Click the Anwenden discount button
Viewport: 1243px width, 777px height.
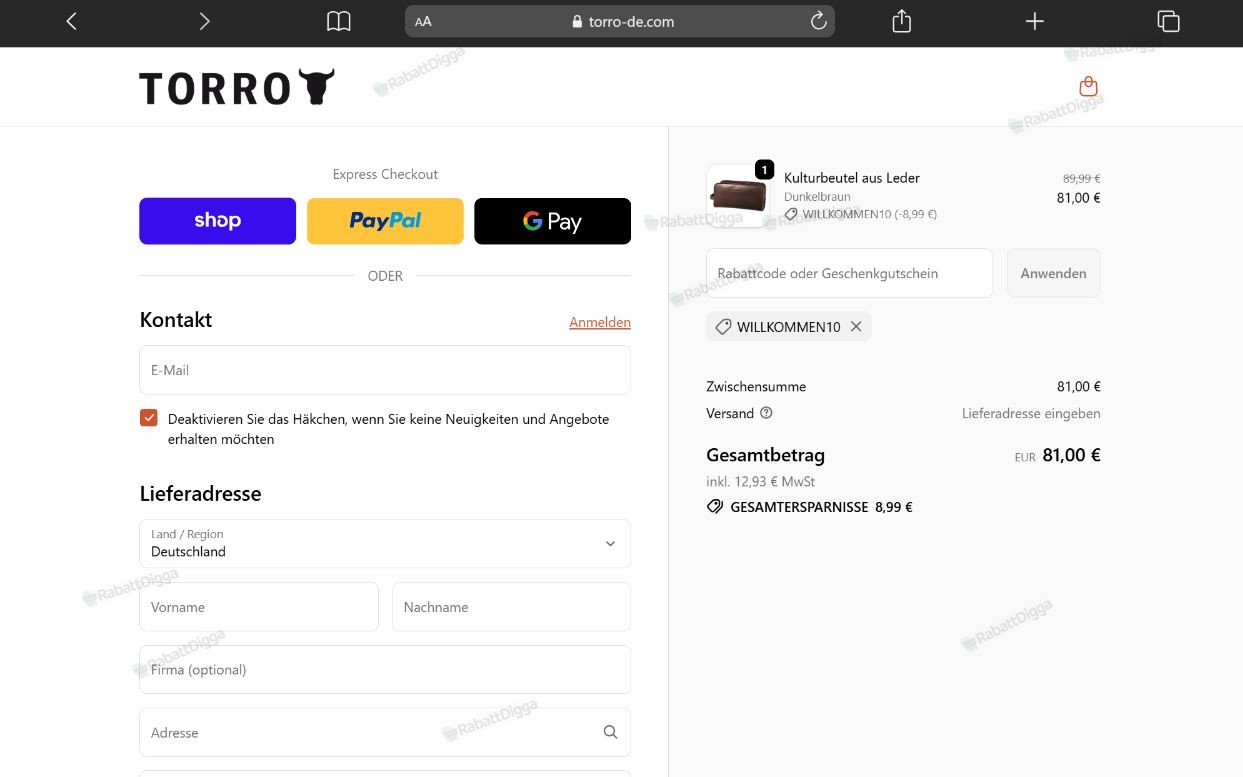point(1053,273)
